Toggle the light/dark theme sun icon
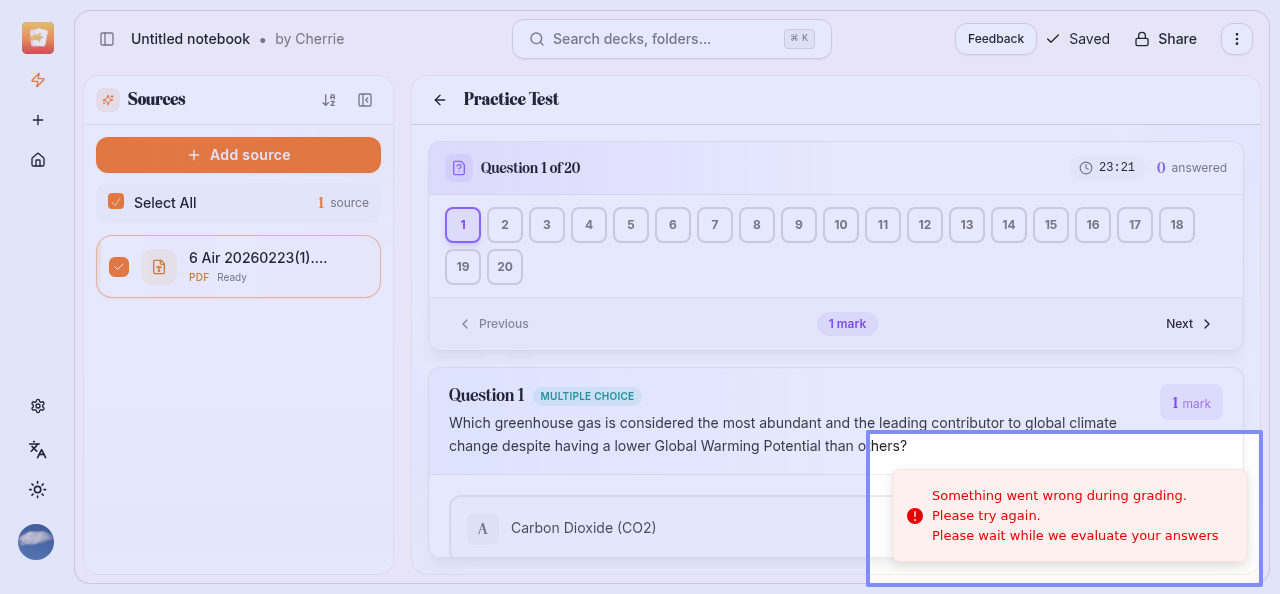 pos(38,489)
